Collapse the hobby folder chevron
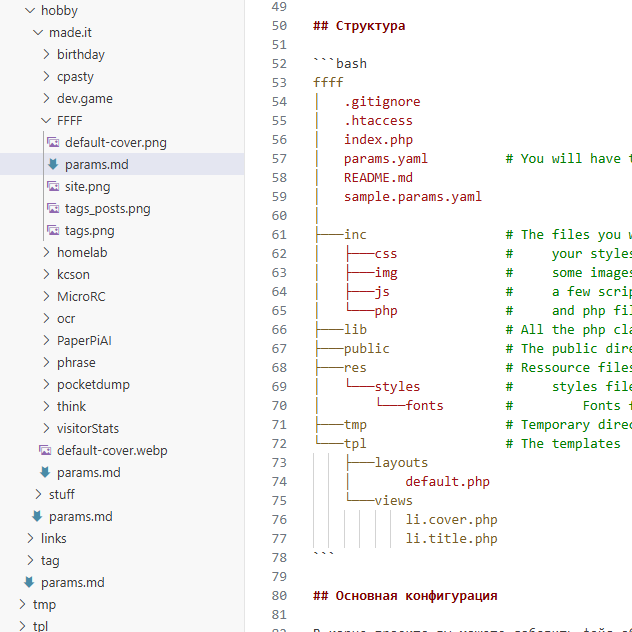This screenshot has height=632, width=632. [30, 10]
